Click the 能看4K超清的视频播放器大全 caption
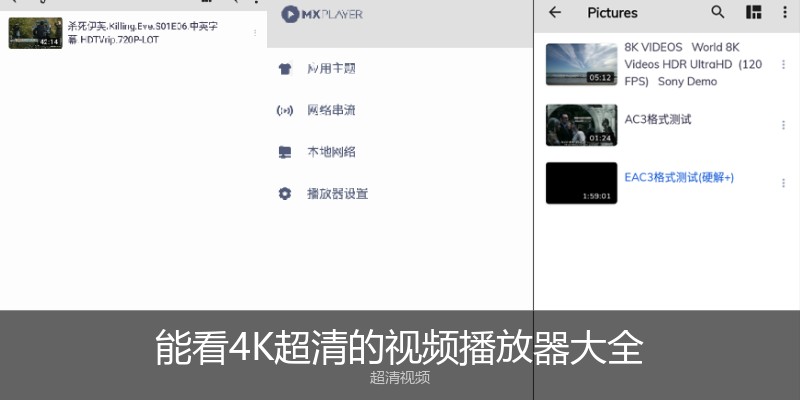The width and height of the screenshot is (800, 400). (399, 347)
